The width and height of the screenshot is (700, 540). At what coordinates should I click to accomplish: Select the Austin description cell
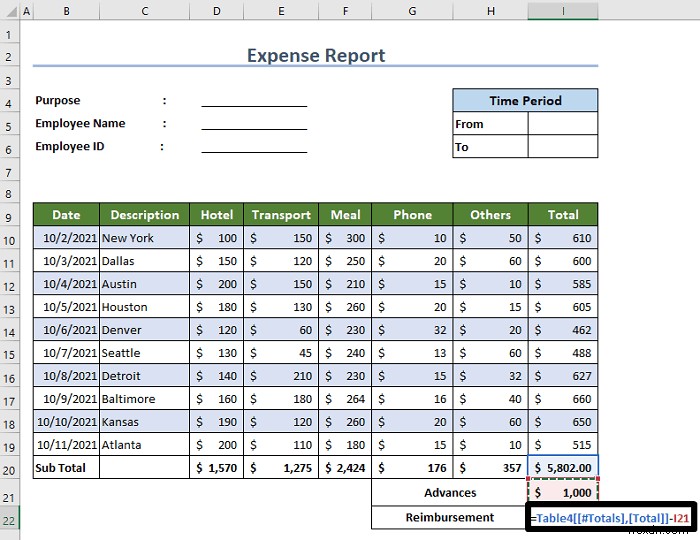coord(145,284)
